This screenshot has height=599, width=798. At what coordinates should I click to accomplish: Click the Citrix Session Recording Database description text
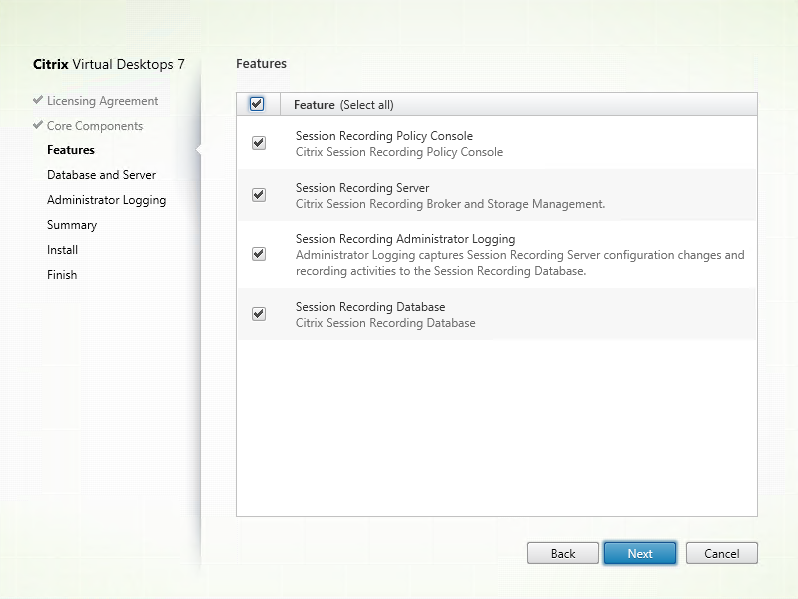pos(385,323)
